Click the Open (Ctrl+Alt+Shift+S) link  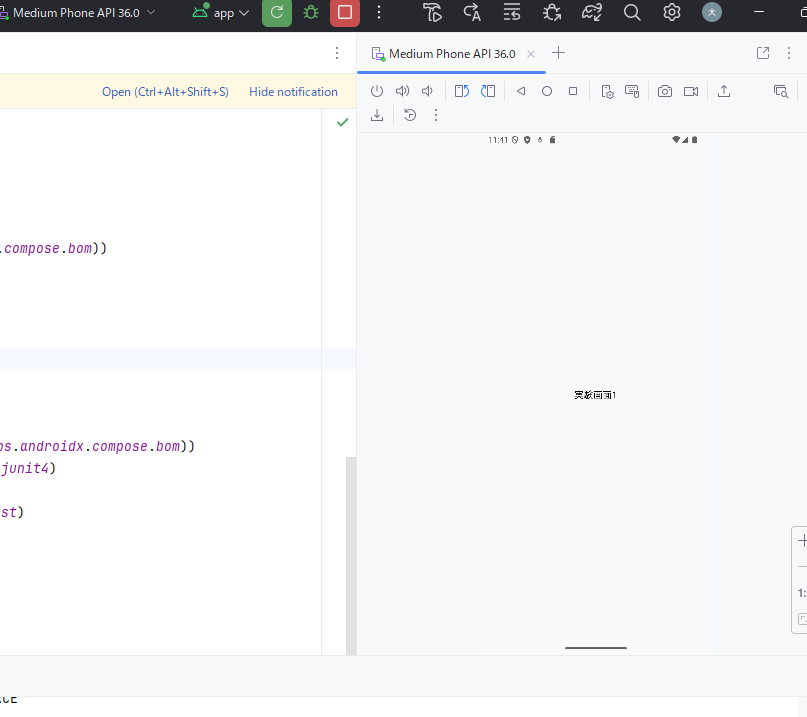pos(165,92)
